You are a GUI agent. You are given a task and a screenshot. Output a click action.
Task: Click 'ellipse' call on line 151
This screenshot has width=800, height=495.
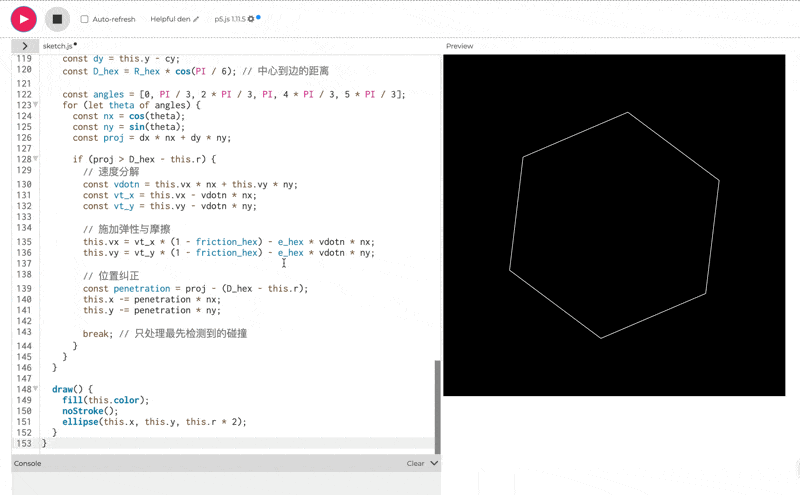click(x=80, y=422)
